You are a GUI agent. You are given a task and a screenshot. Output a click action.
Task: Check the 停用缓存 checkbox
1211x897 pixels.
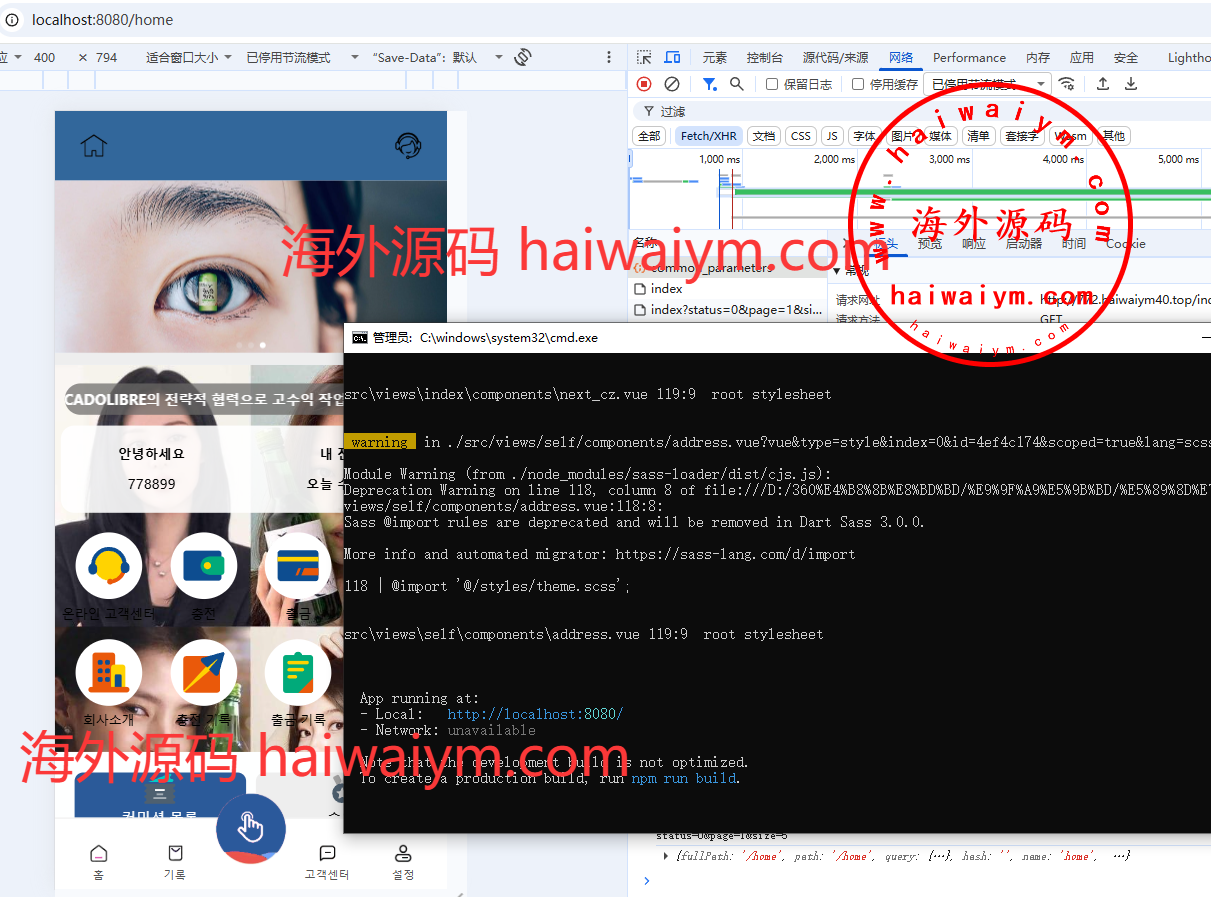coord(858,84)
